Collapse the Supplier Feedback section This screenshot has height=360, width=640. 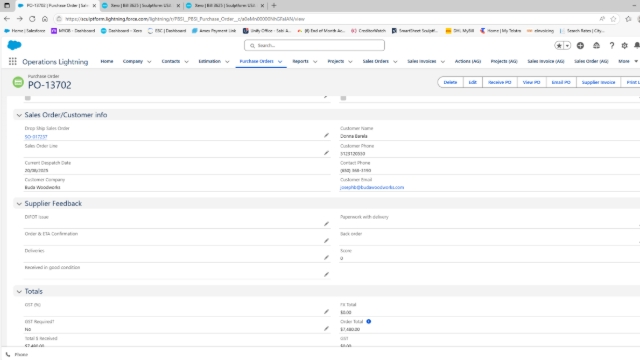click(x=19, y=203)
